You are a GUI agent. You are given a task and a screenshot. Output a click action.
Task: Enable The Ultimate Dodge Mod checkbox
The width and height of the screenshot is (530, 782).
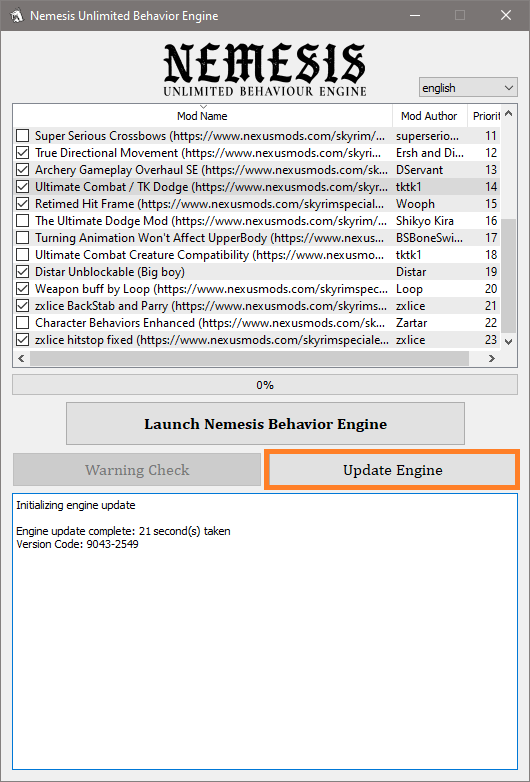point(22,220)
